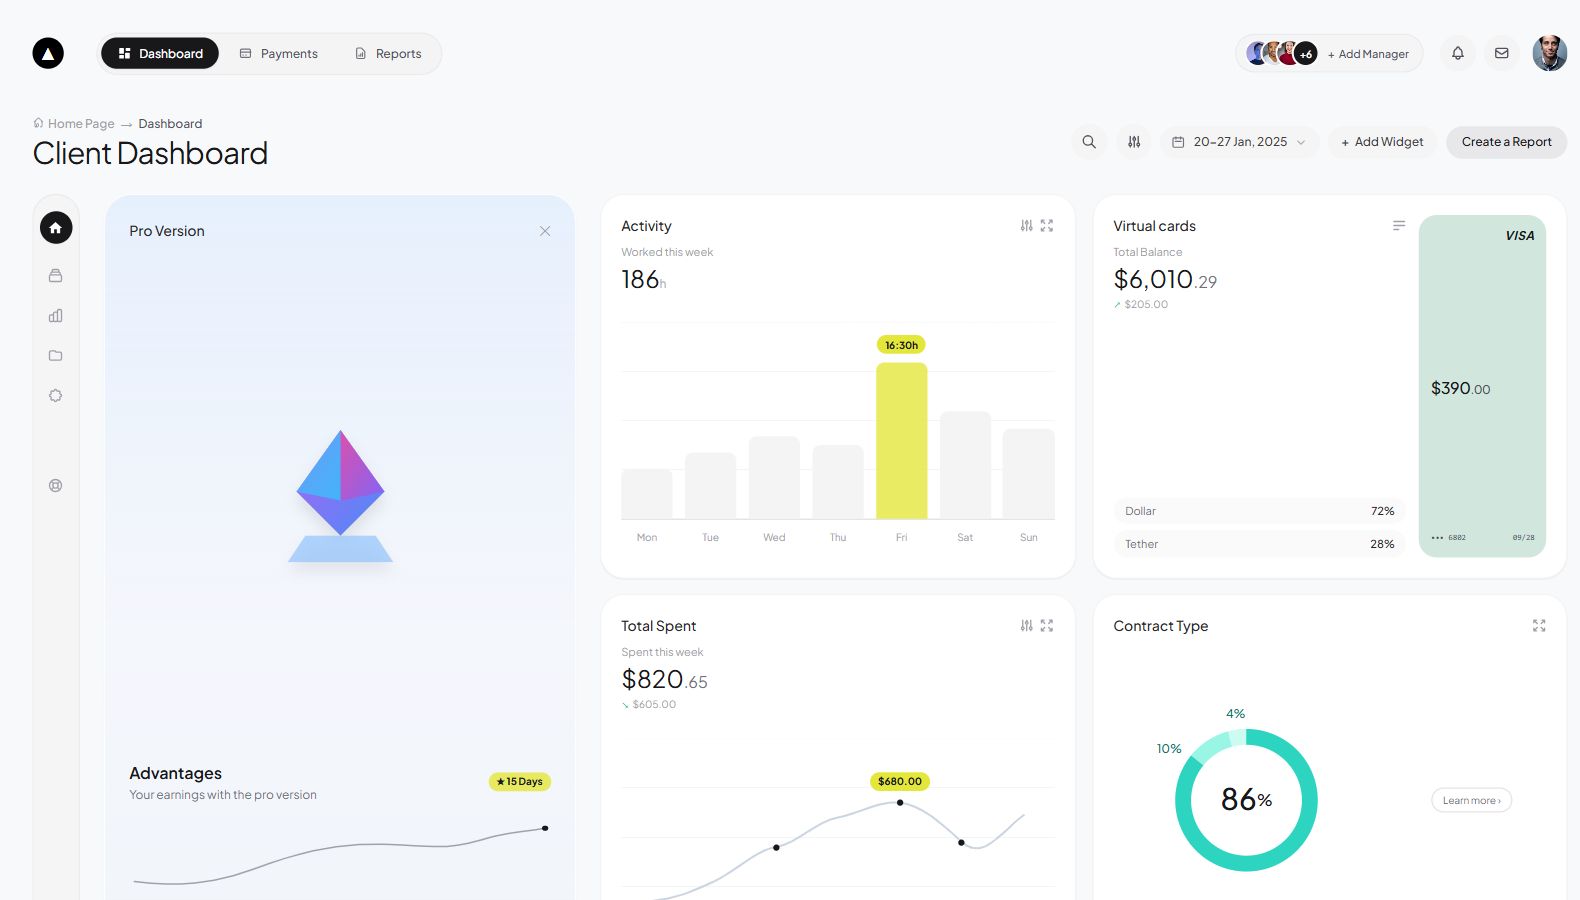Screen dimensions: 1580x900
Task: Select the Sat bar in Activity chart
Action: 965,465
